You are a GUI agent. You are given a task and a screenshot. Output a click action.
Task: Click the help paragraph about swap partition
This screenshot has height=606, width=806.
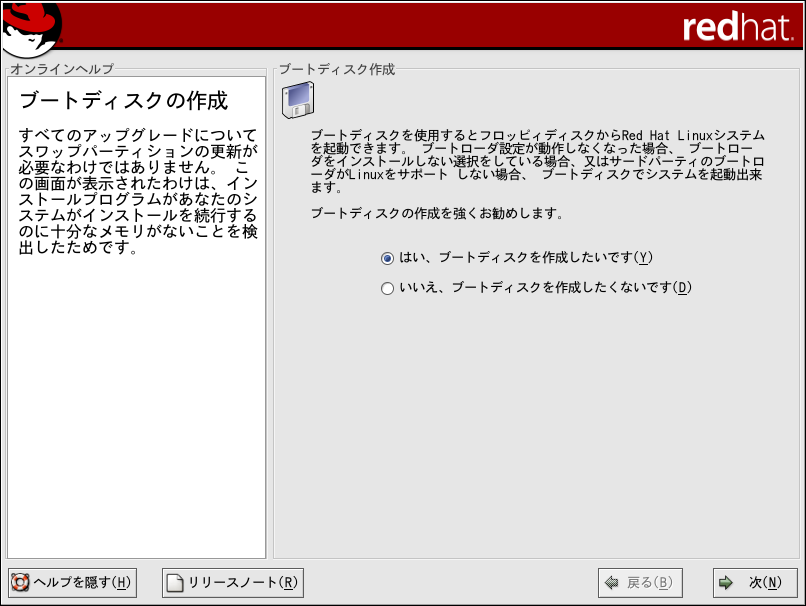(x=137, y=190)
